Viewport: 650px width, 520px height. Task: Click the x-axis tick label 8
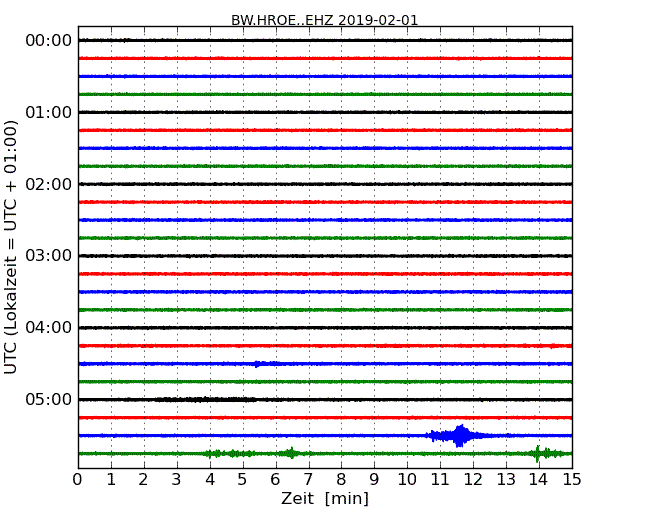[342, 480]
